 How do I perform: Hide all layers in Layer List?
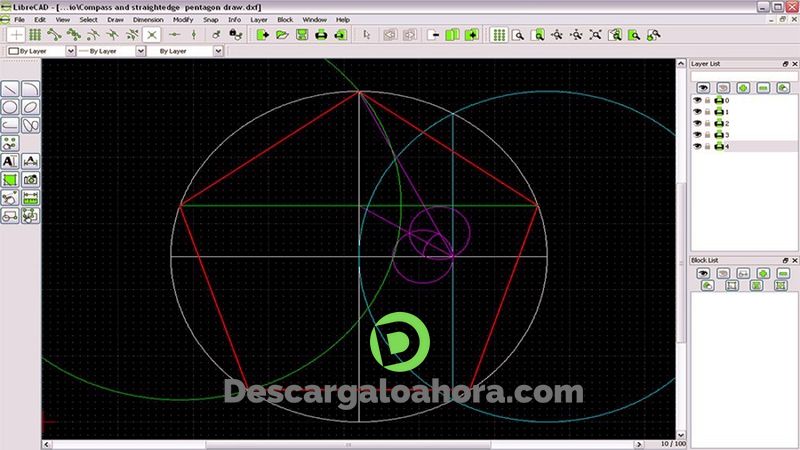click(x=723, y=88)
